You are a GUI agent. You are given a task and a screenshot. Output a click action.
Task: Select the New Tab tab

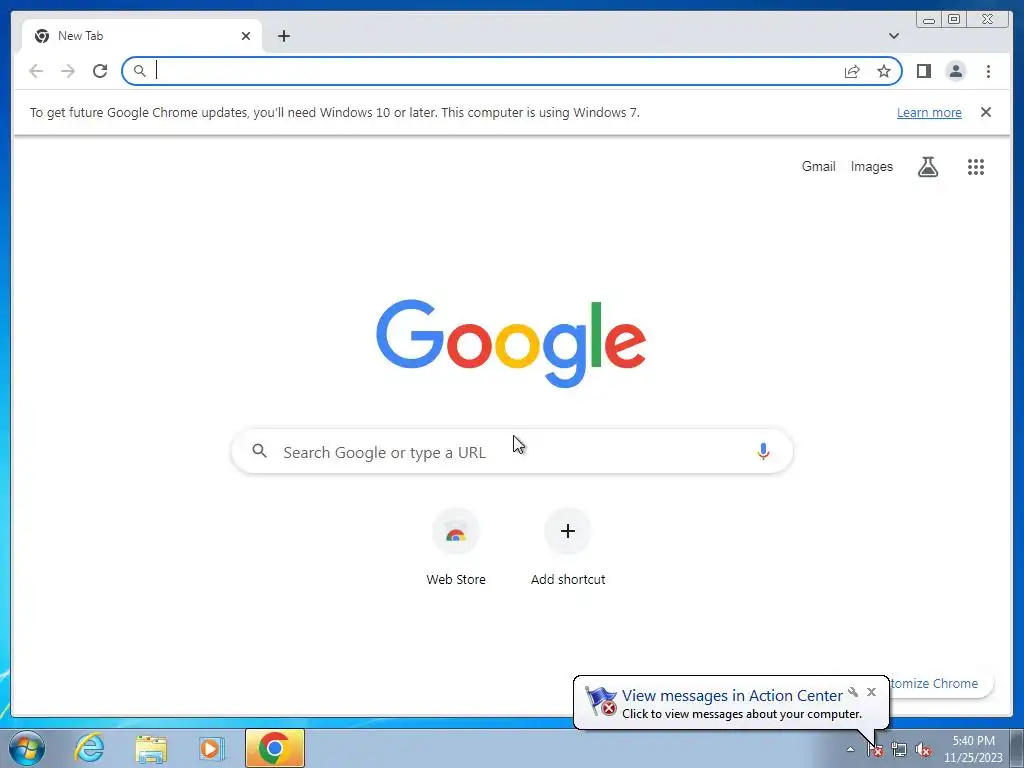[142, 36]
